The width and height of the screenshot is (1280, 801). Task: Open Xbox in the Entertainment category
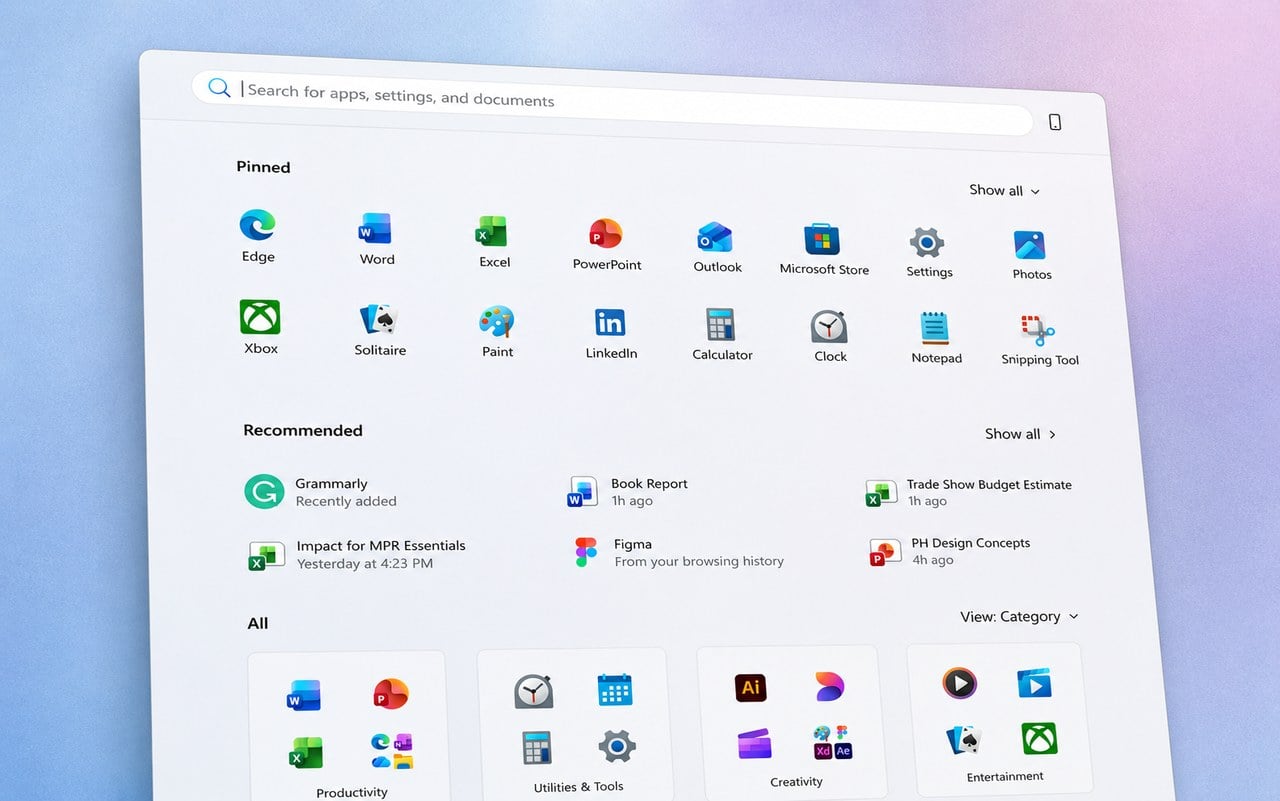tap(1040, 738)
